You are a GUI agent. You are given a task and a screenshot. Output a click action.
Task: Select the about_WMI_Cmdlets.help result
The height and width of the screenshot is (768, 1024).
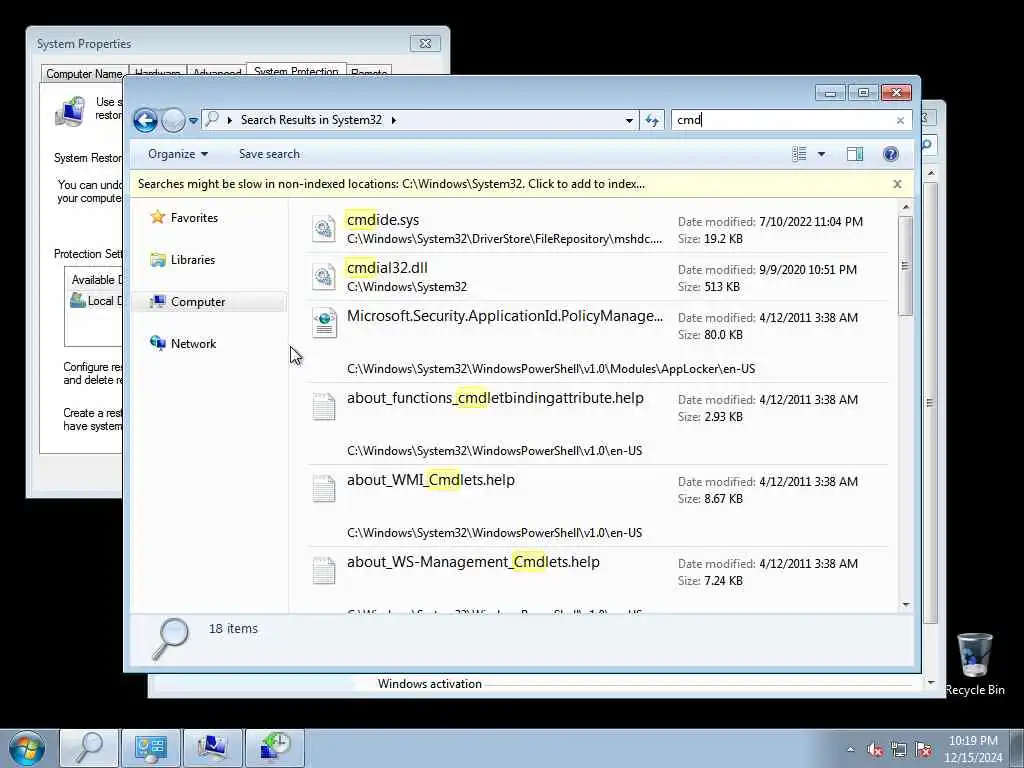coord(598,506)
